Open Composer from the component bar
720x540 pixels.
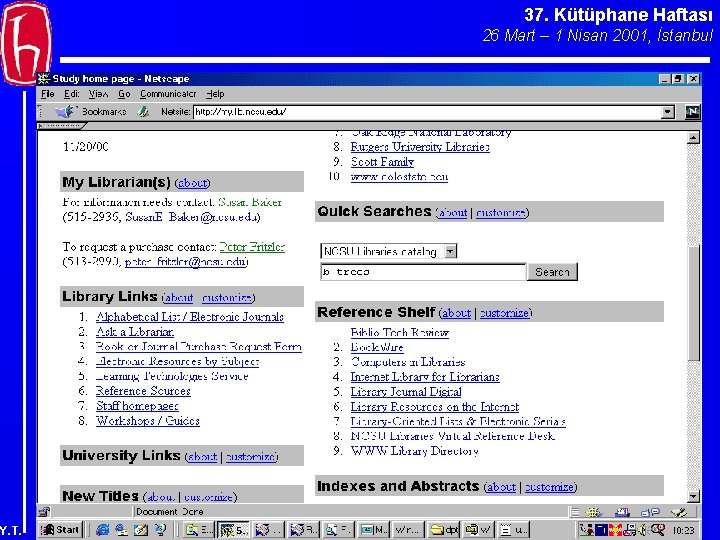679,512
